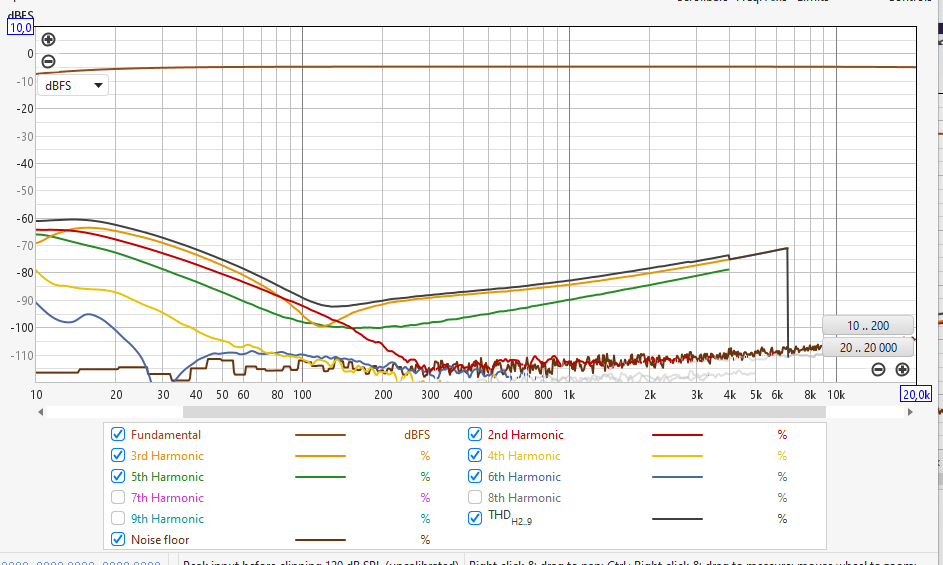Click the 6th Harmonic blue line sample
The image size is (943, 565).
(677, 477)
